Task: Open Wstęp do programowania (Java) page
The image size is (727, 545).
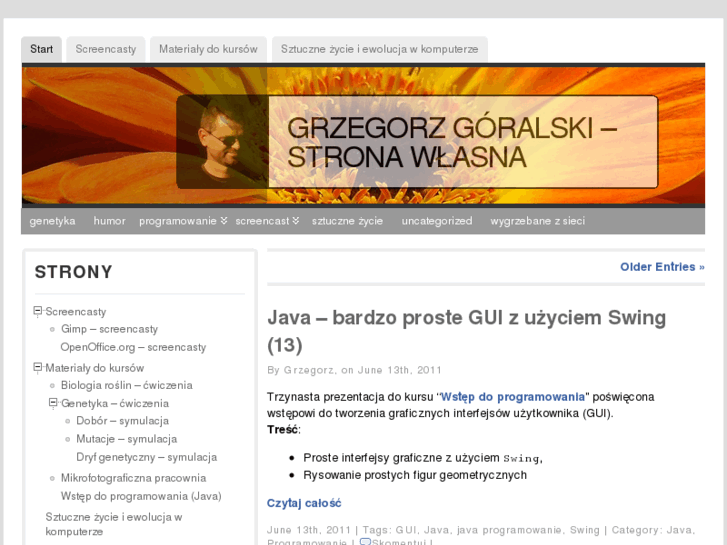Action: (x=141, y=496)
